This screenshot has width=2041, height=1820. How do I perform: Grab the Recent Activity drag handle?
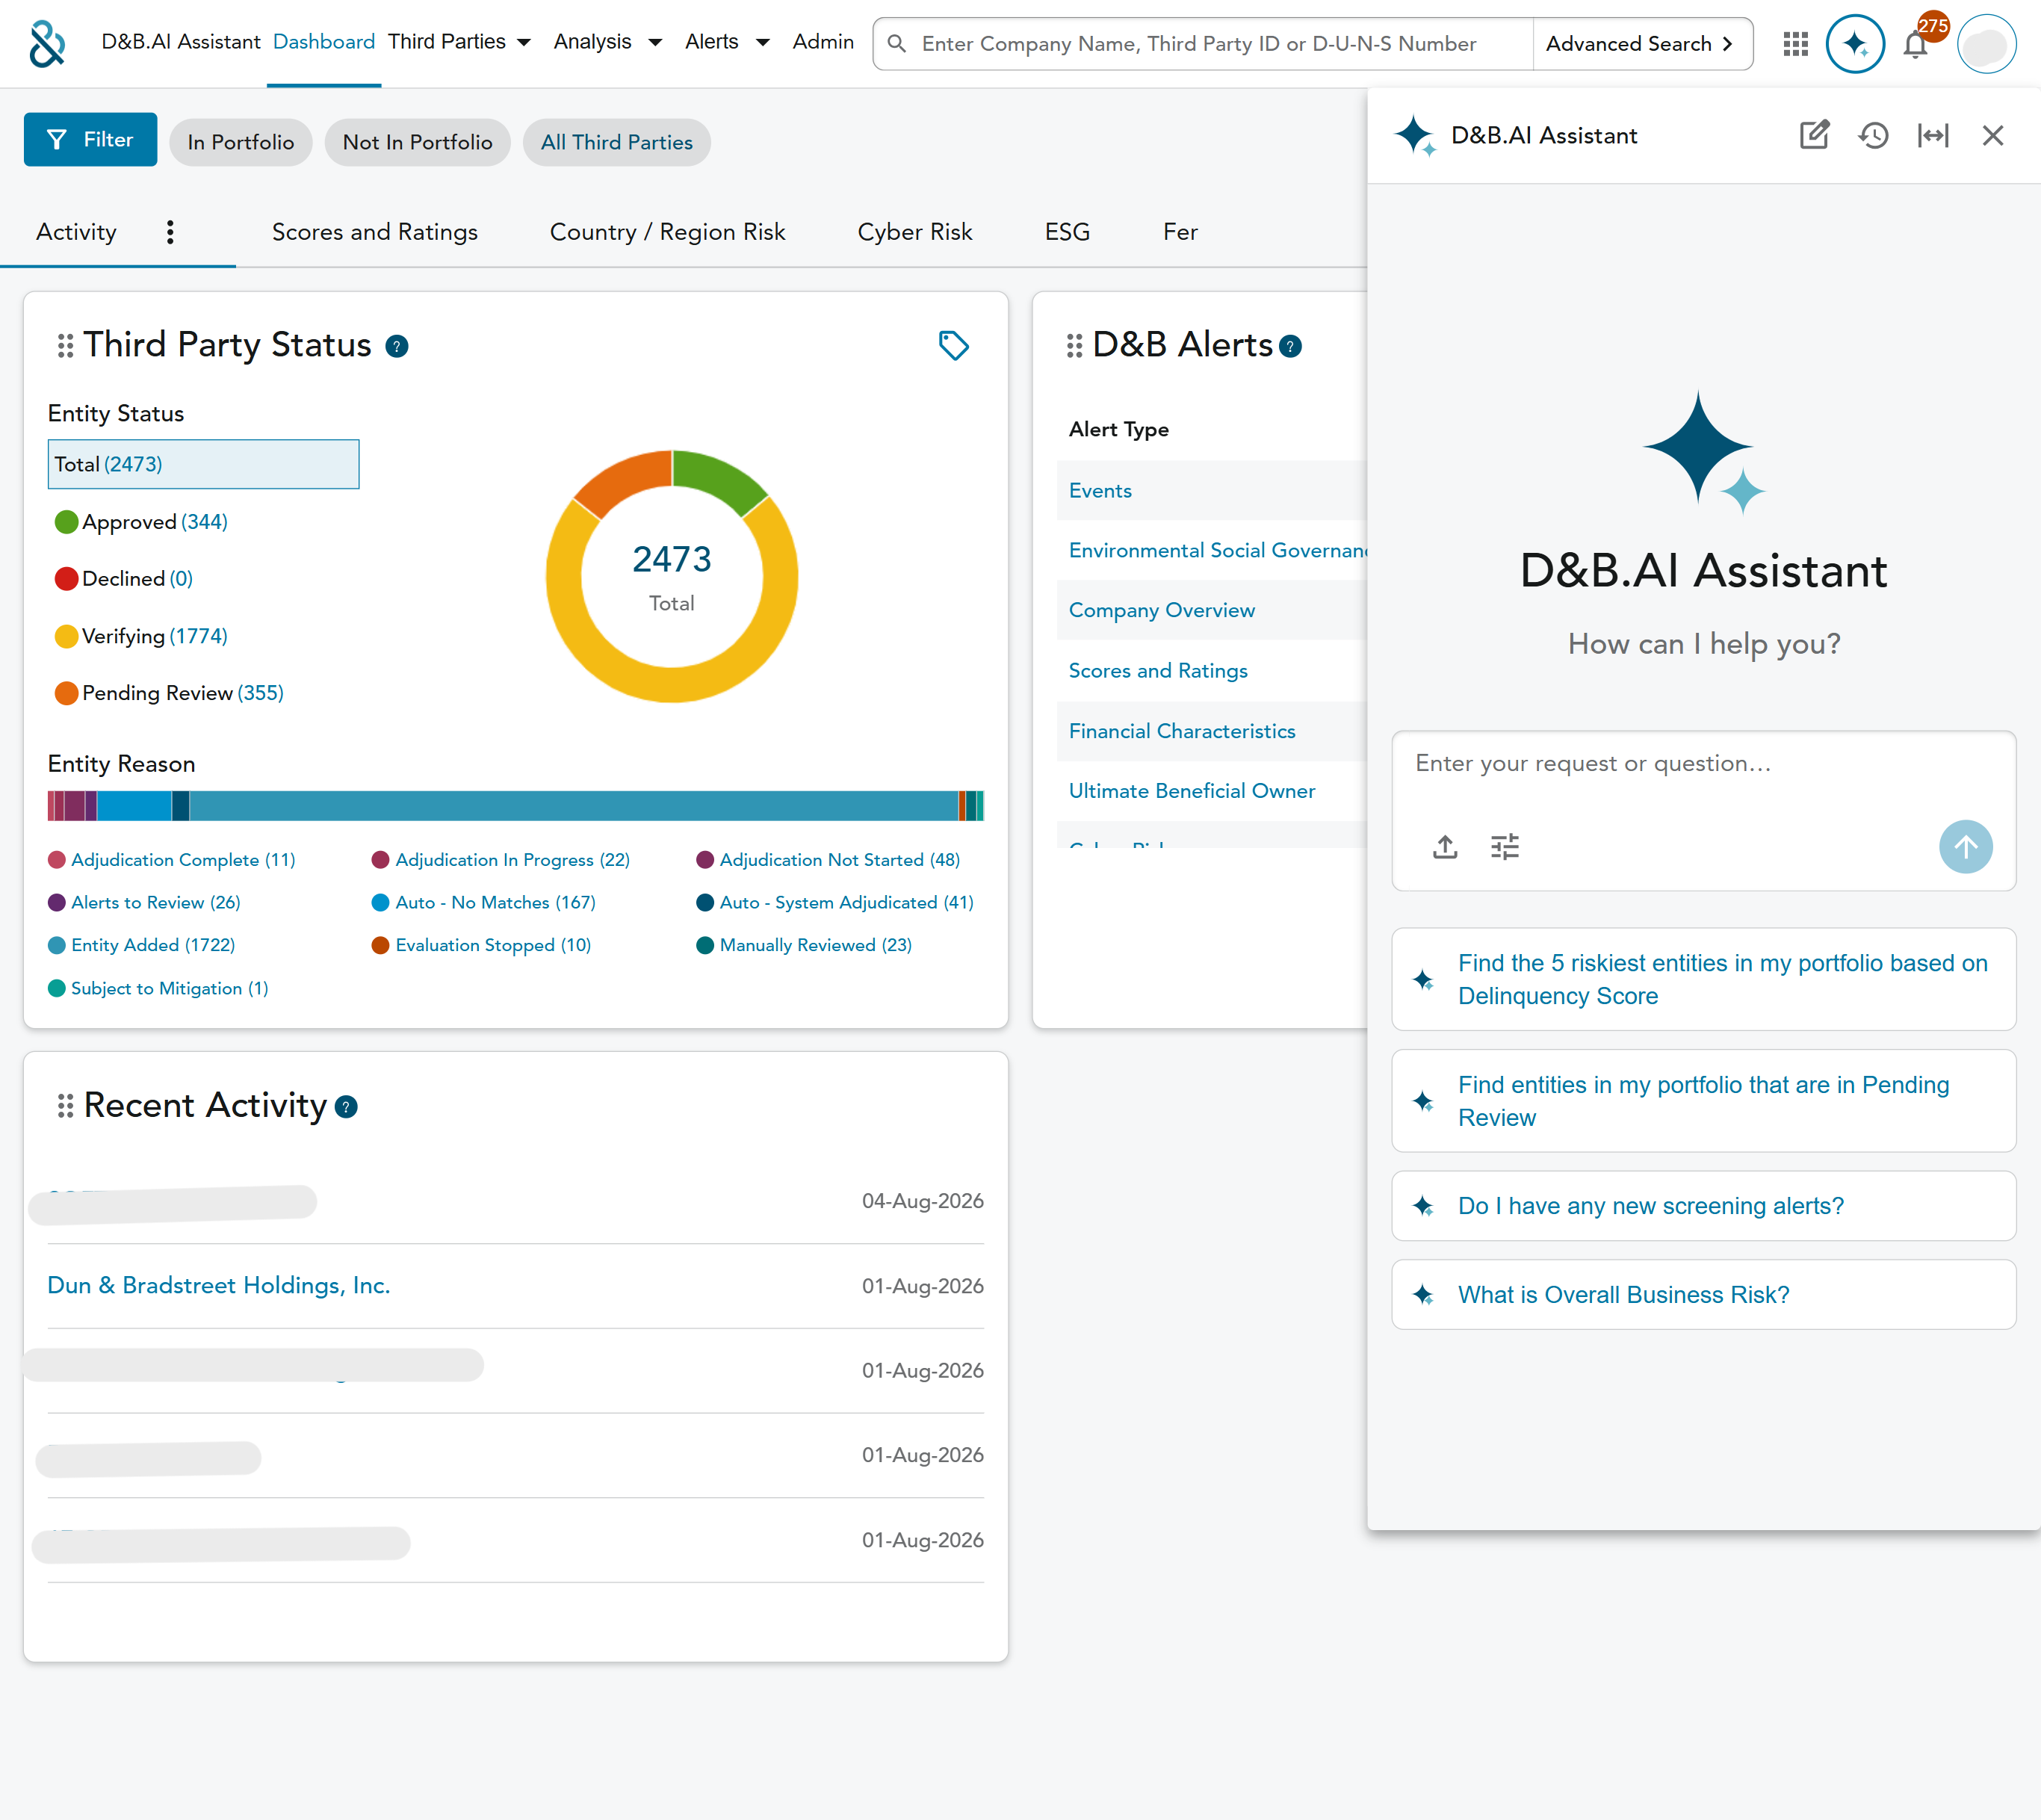click(x=65, y=1106)
